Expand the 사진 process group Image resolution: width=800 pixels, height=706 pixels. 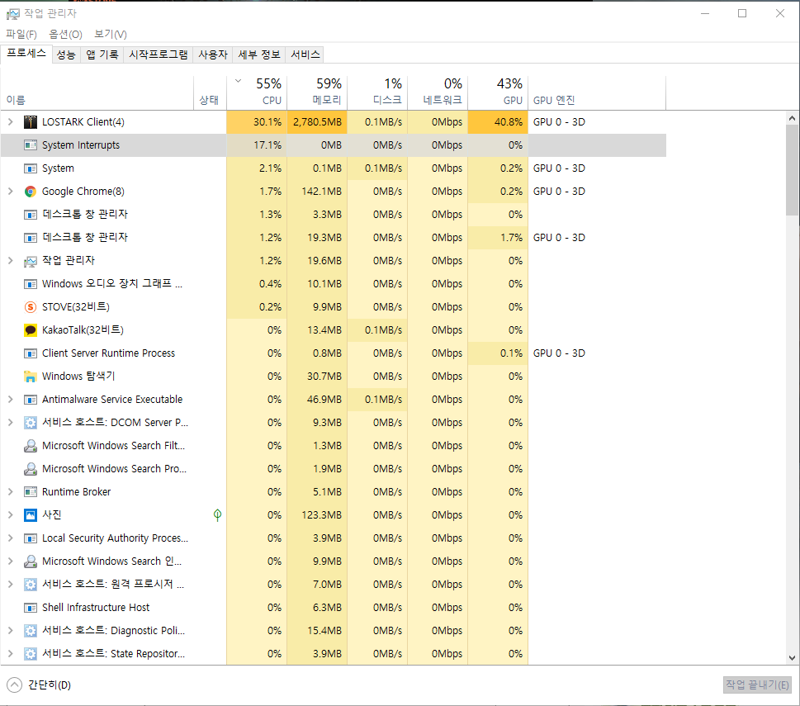(10, 515)
